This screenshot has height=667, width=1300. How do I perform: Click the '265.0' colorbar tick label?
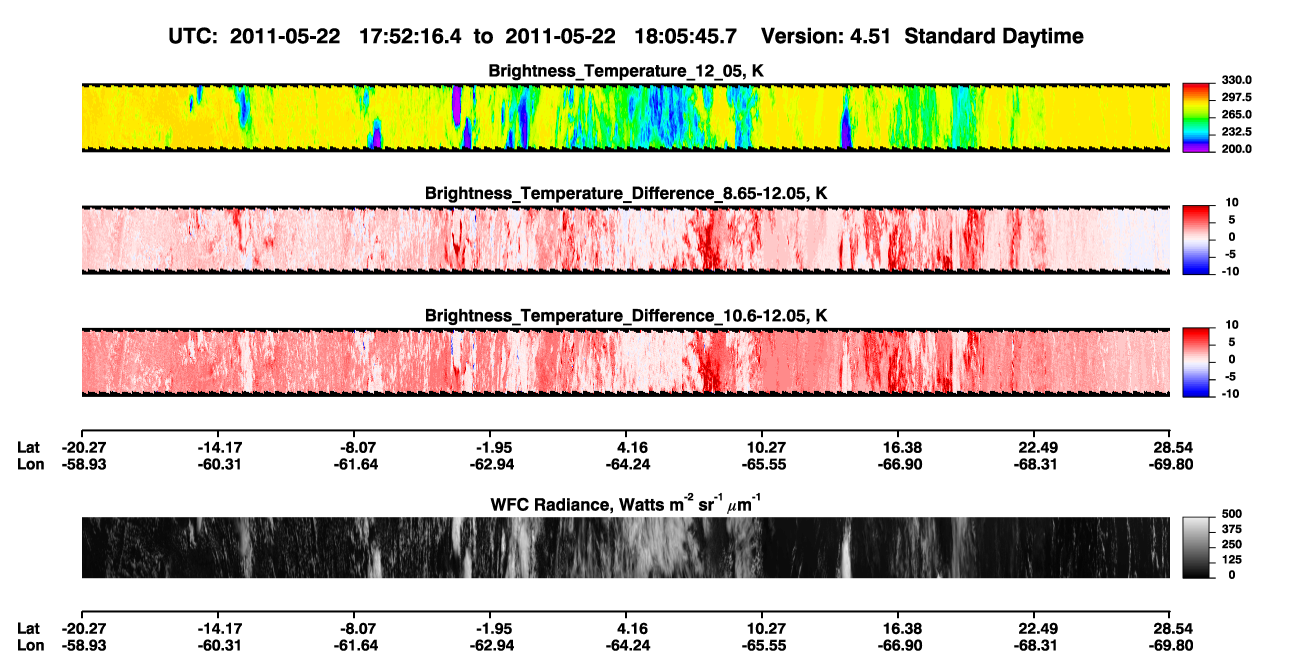1237,114
